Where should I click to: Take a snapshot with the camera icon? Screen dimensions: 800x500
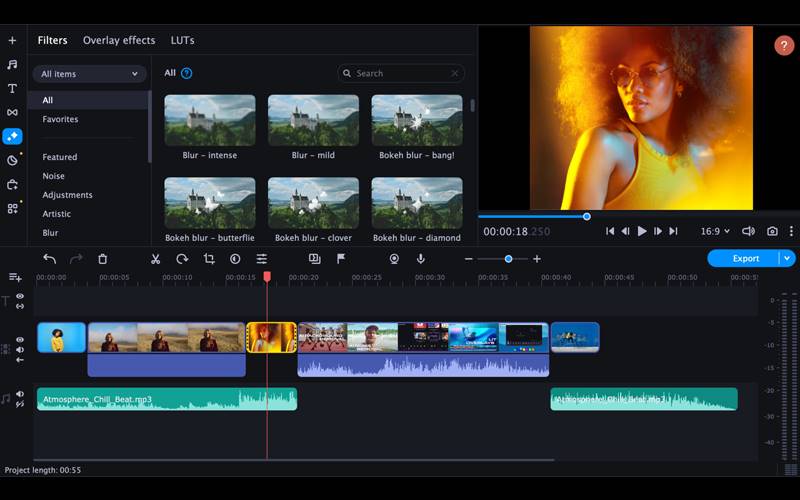(x=772, y=231)
